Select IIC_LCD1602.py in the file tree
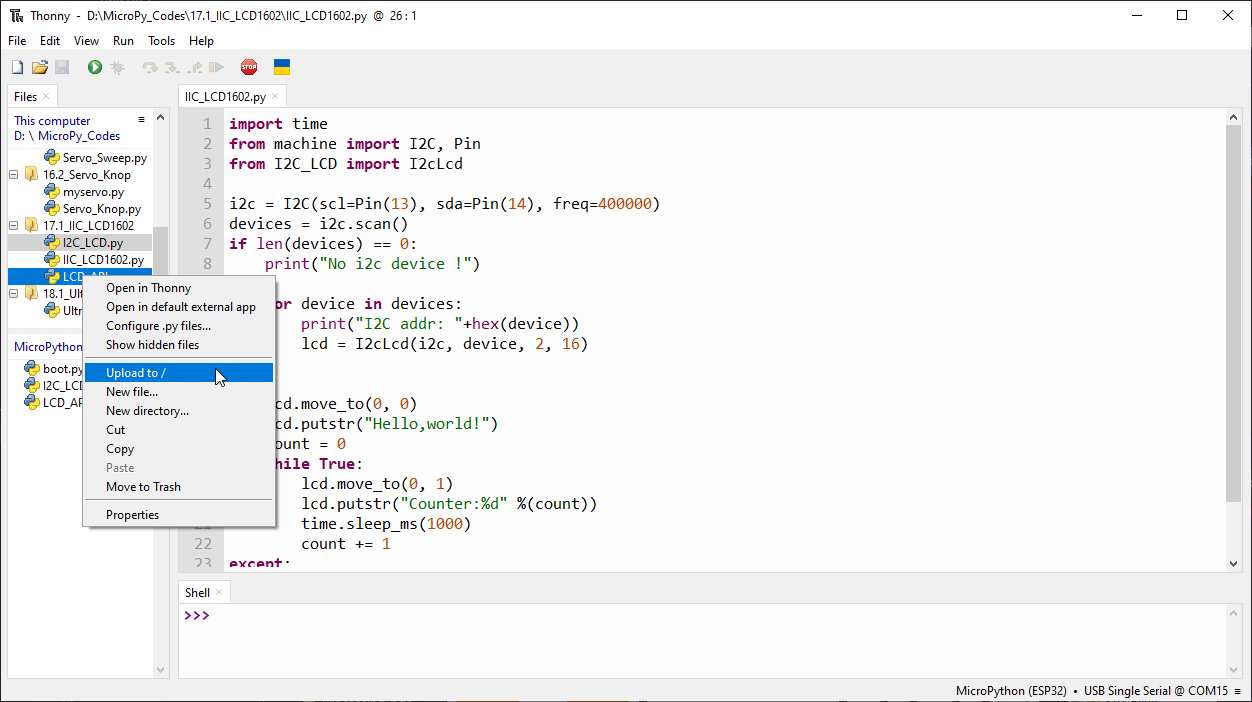The image size is (1252, 702). coord(103,260)
